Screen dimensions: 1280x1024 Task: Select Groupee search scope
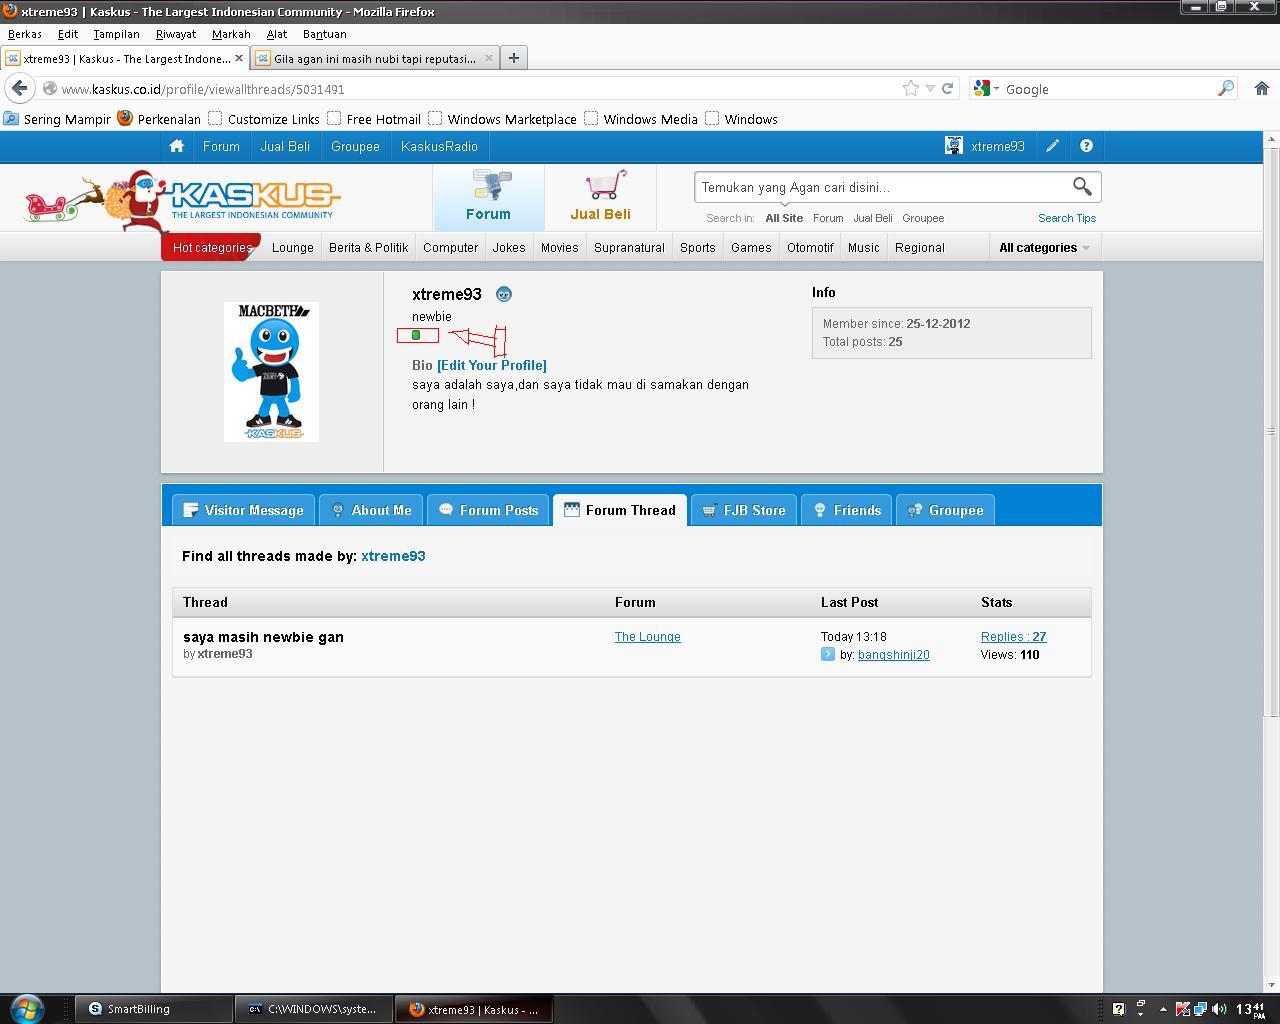click(923, 218)
